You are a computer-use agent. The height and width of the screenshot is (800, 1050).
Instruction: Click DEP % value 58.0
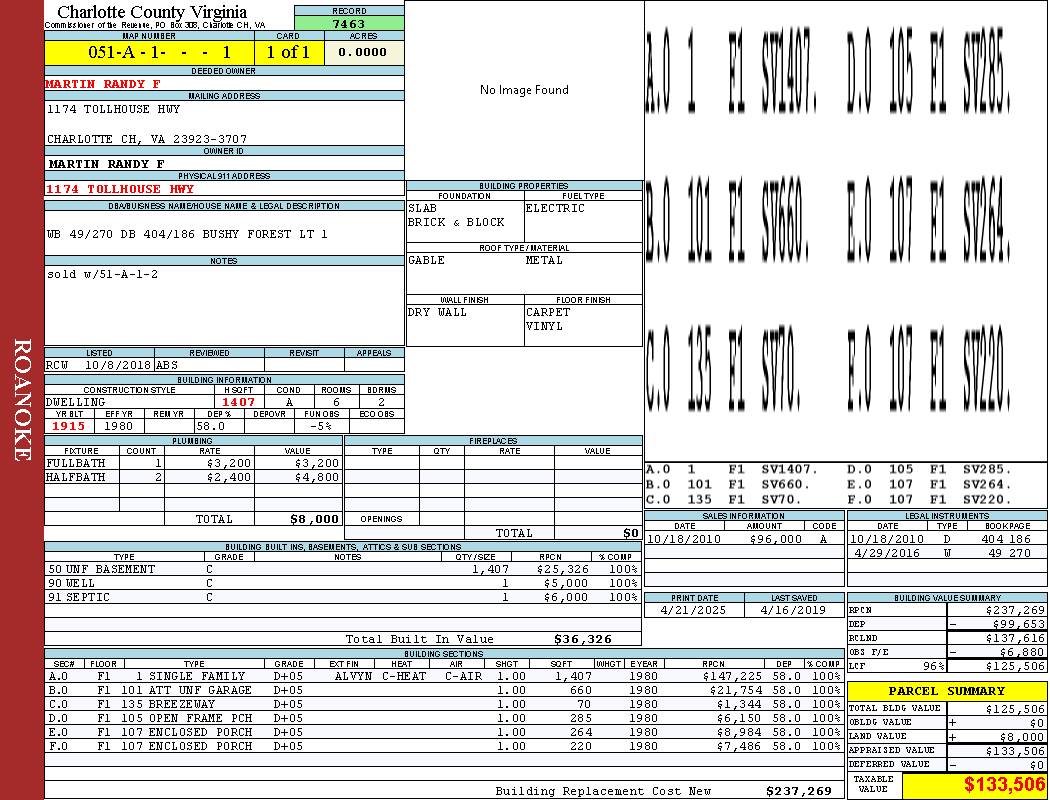click(210, 426)
